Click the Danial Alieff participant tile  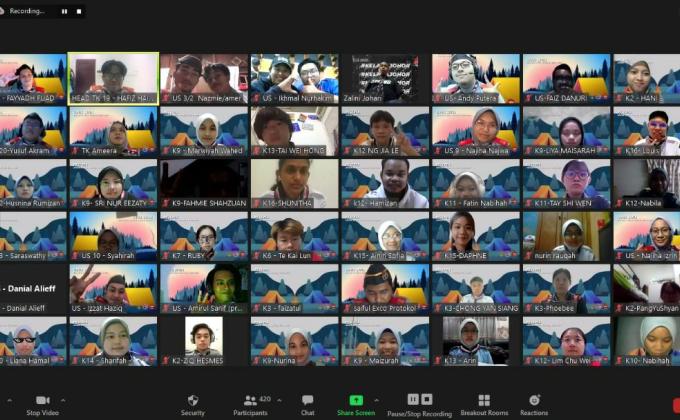coord(32,289)
